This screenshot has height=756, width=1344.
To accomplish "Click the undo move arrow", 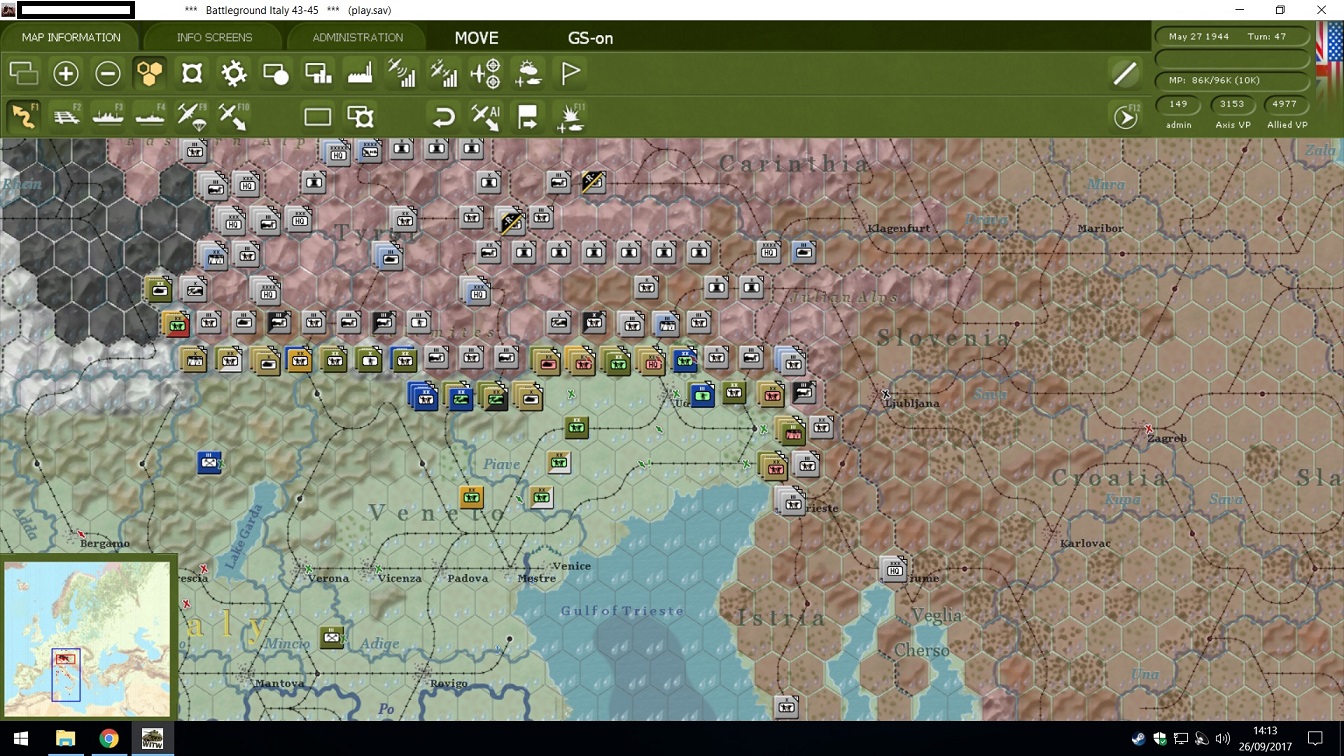I will [x=444, y=117].
